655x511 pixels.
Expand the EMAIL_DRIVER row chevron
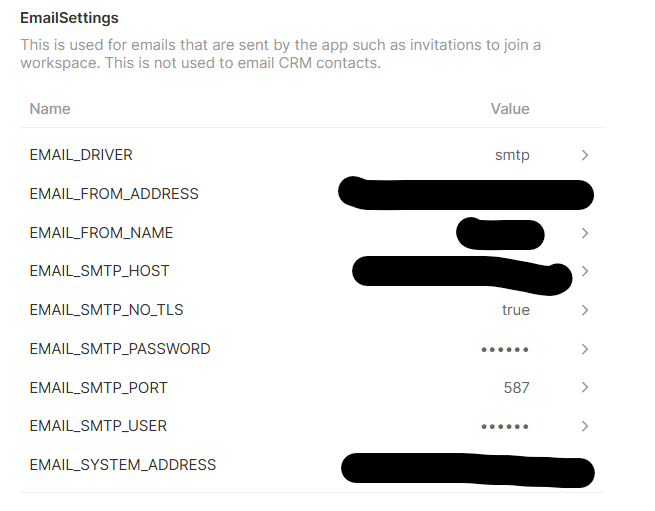tap(585, 155)
